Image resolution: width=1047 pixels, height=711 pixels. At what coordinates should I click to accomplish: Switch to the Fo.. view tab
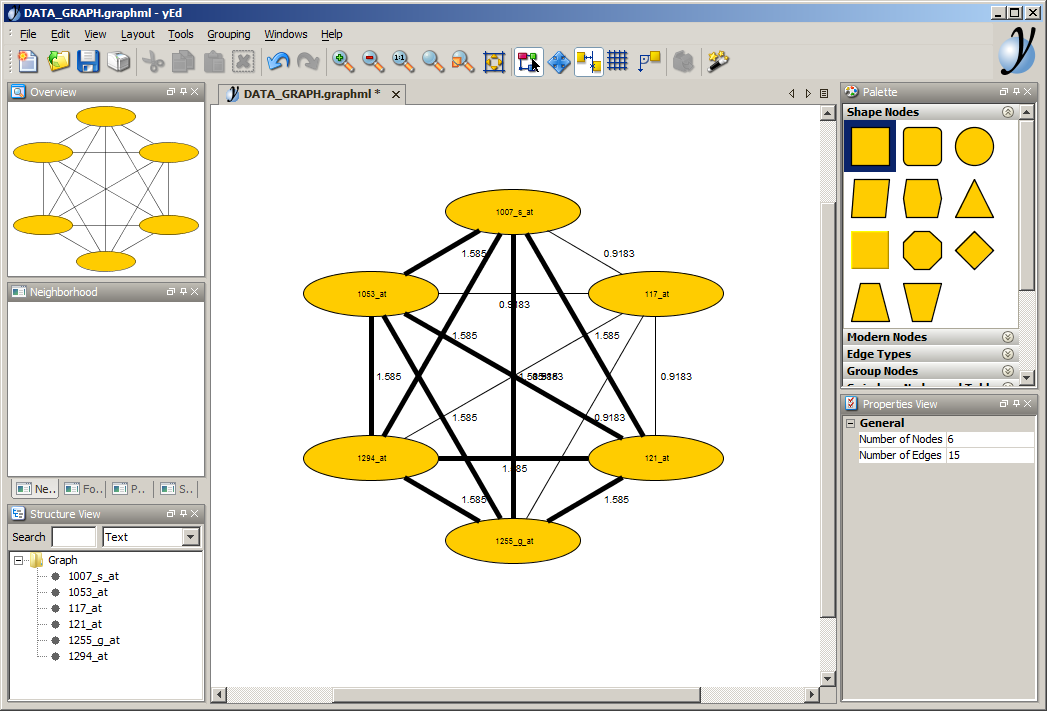click(83, 489)
